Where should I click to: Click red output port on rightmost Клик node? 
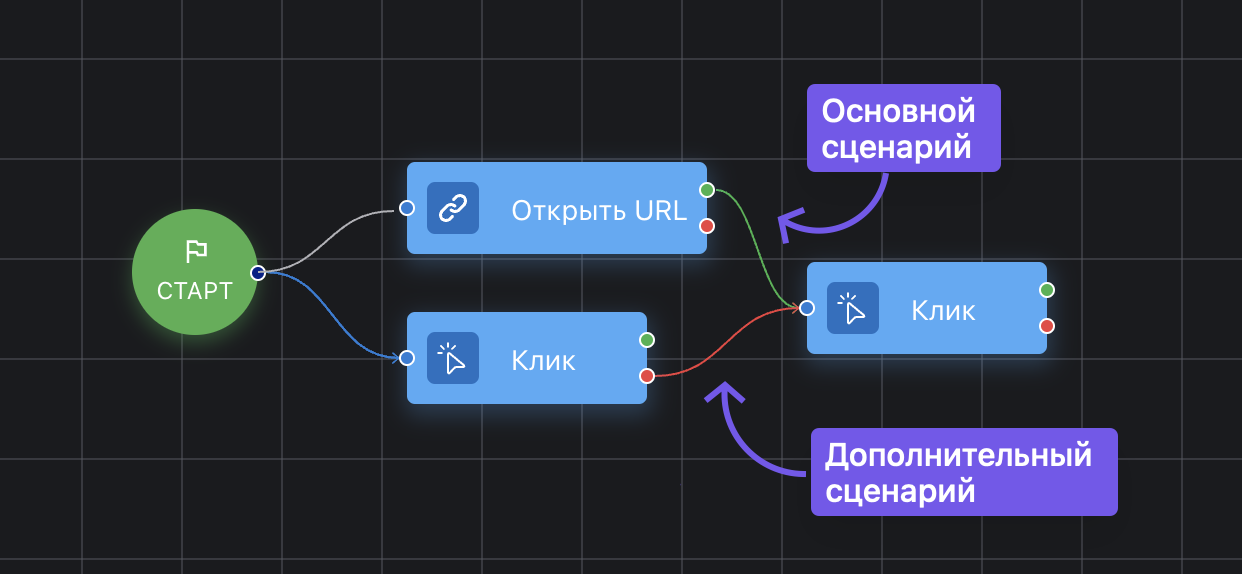click(x=1047, y=326)
